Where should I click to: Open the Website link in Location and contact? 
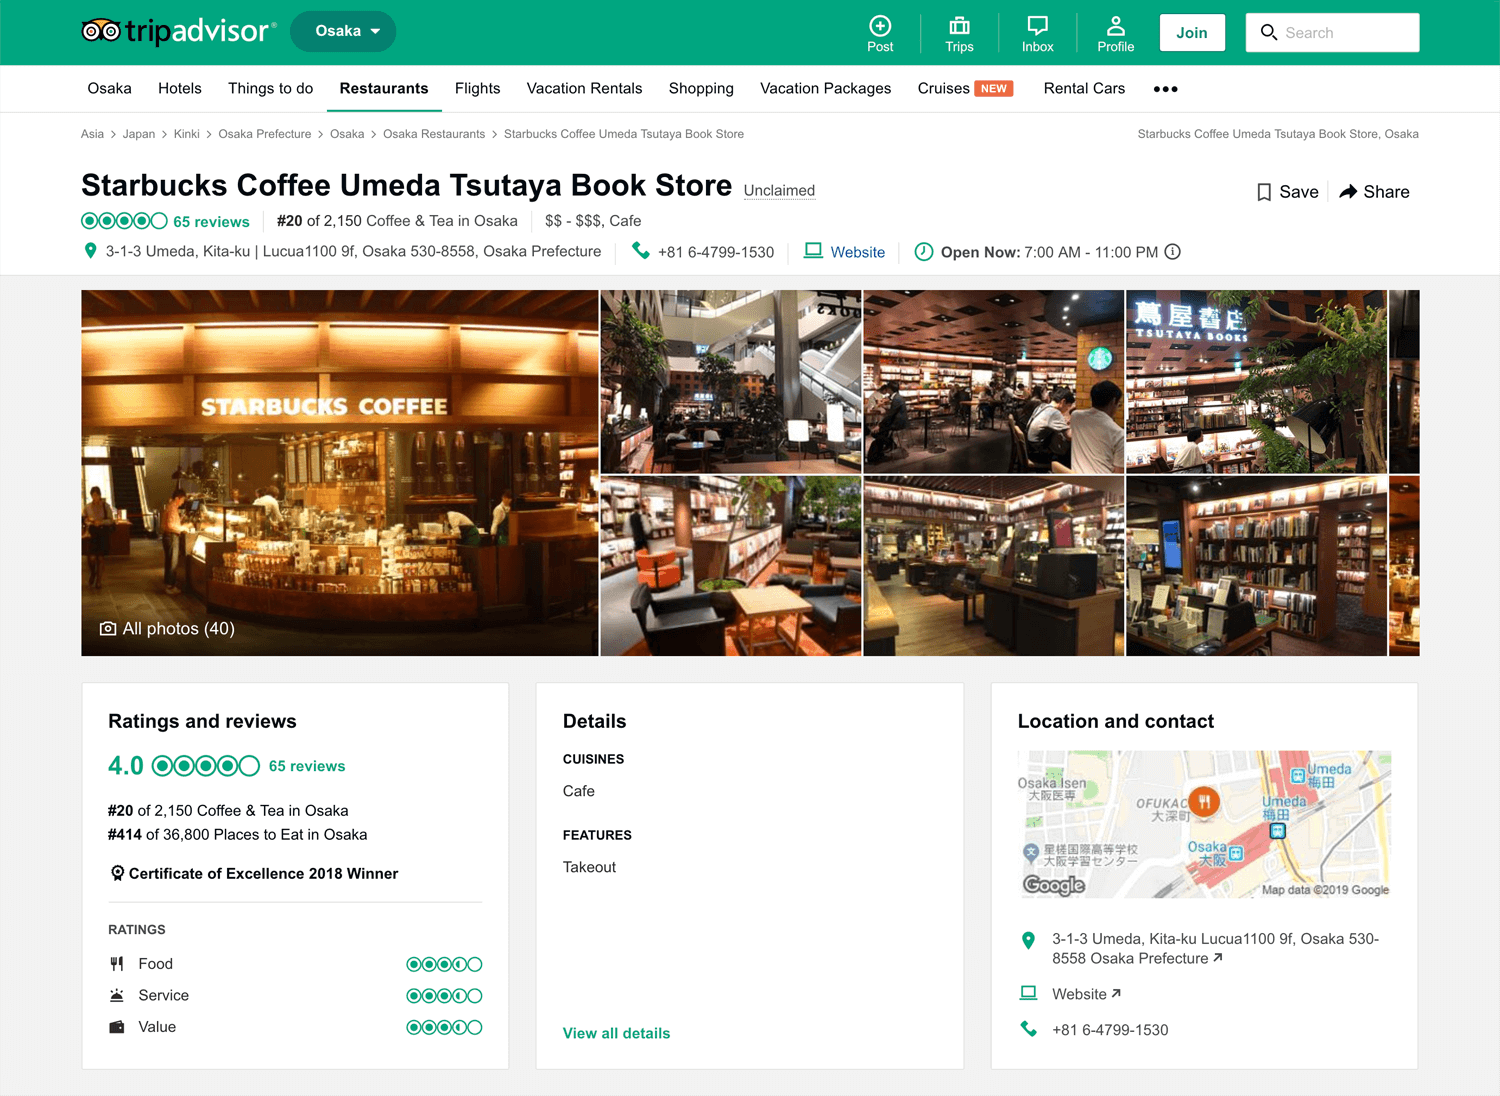[1086, 994]
